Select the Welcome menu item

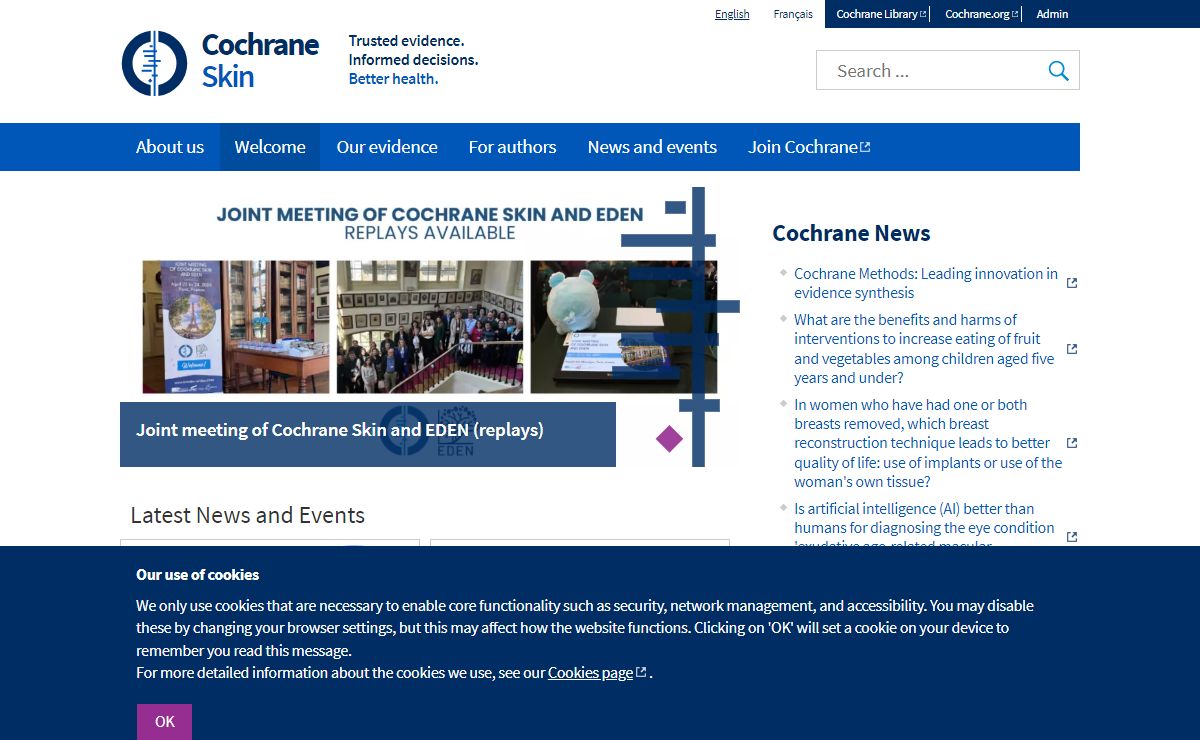click(x=270, y=147)
